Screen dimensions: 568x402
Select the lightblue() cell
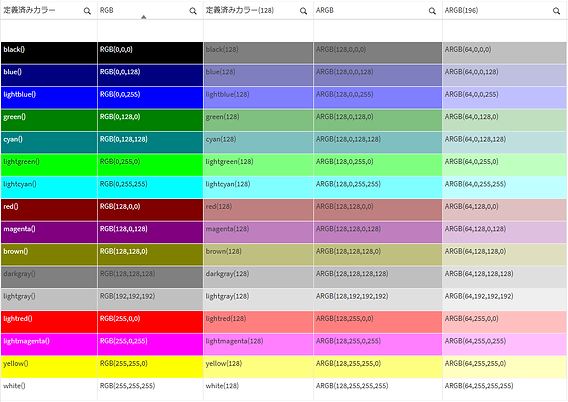49,98
